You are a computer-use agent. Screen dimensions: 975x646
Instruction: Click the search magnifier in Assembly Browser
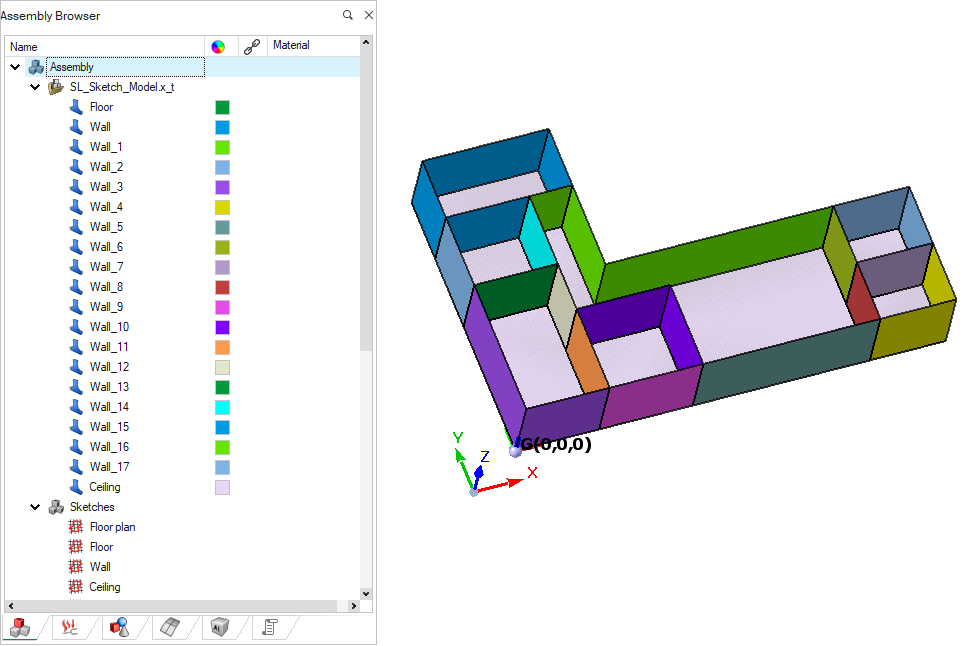pos(348,16)
